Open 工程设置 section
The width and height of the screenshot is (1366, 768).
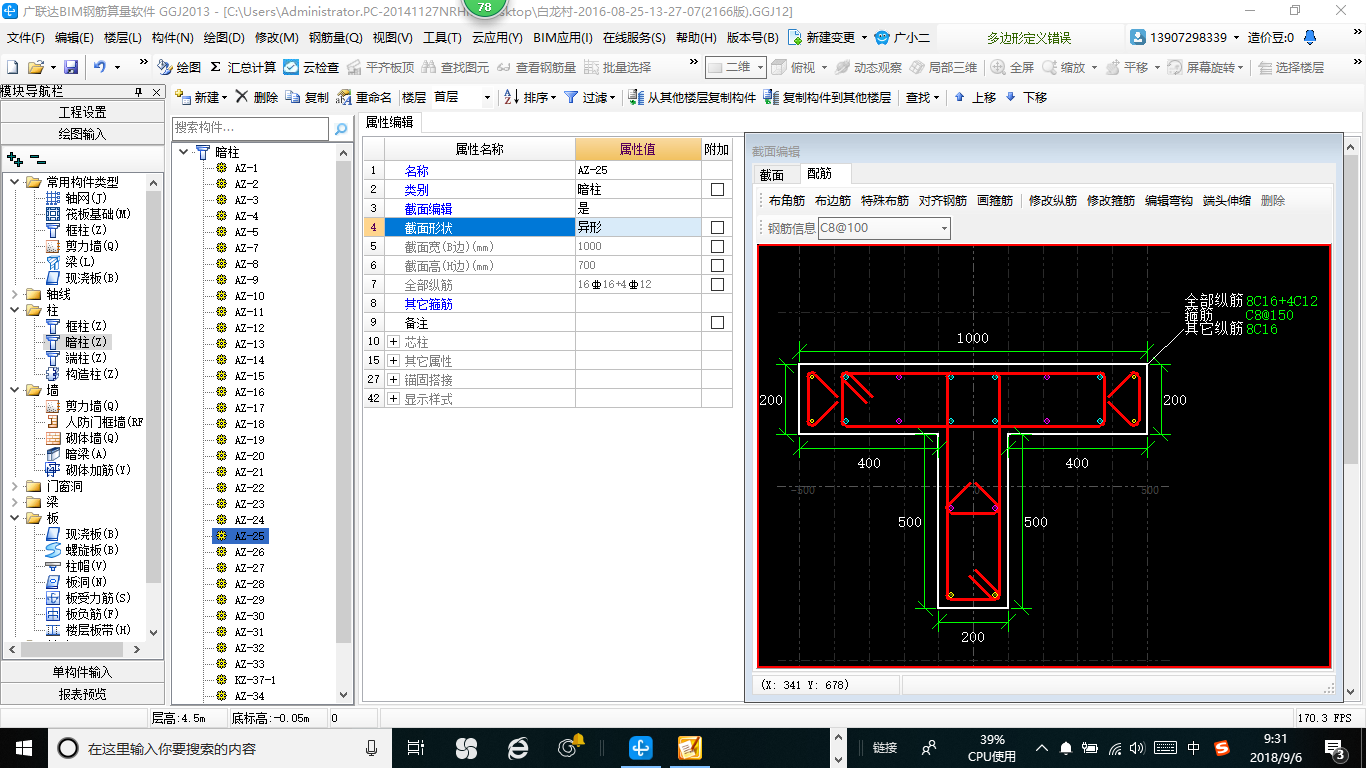pyautogui.click(x=82, y=112)
